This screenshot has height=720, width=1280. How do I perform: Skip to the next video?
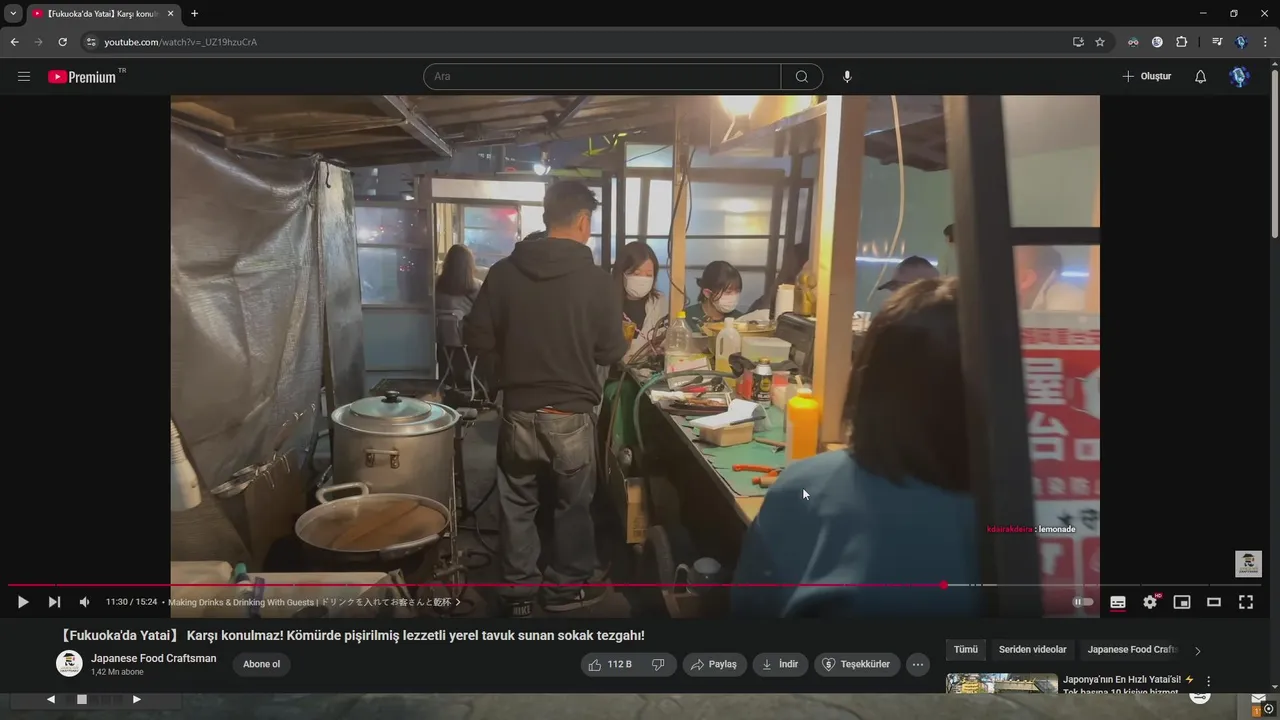point(54,602)
